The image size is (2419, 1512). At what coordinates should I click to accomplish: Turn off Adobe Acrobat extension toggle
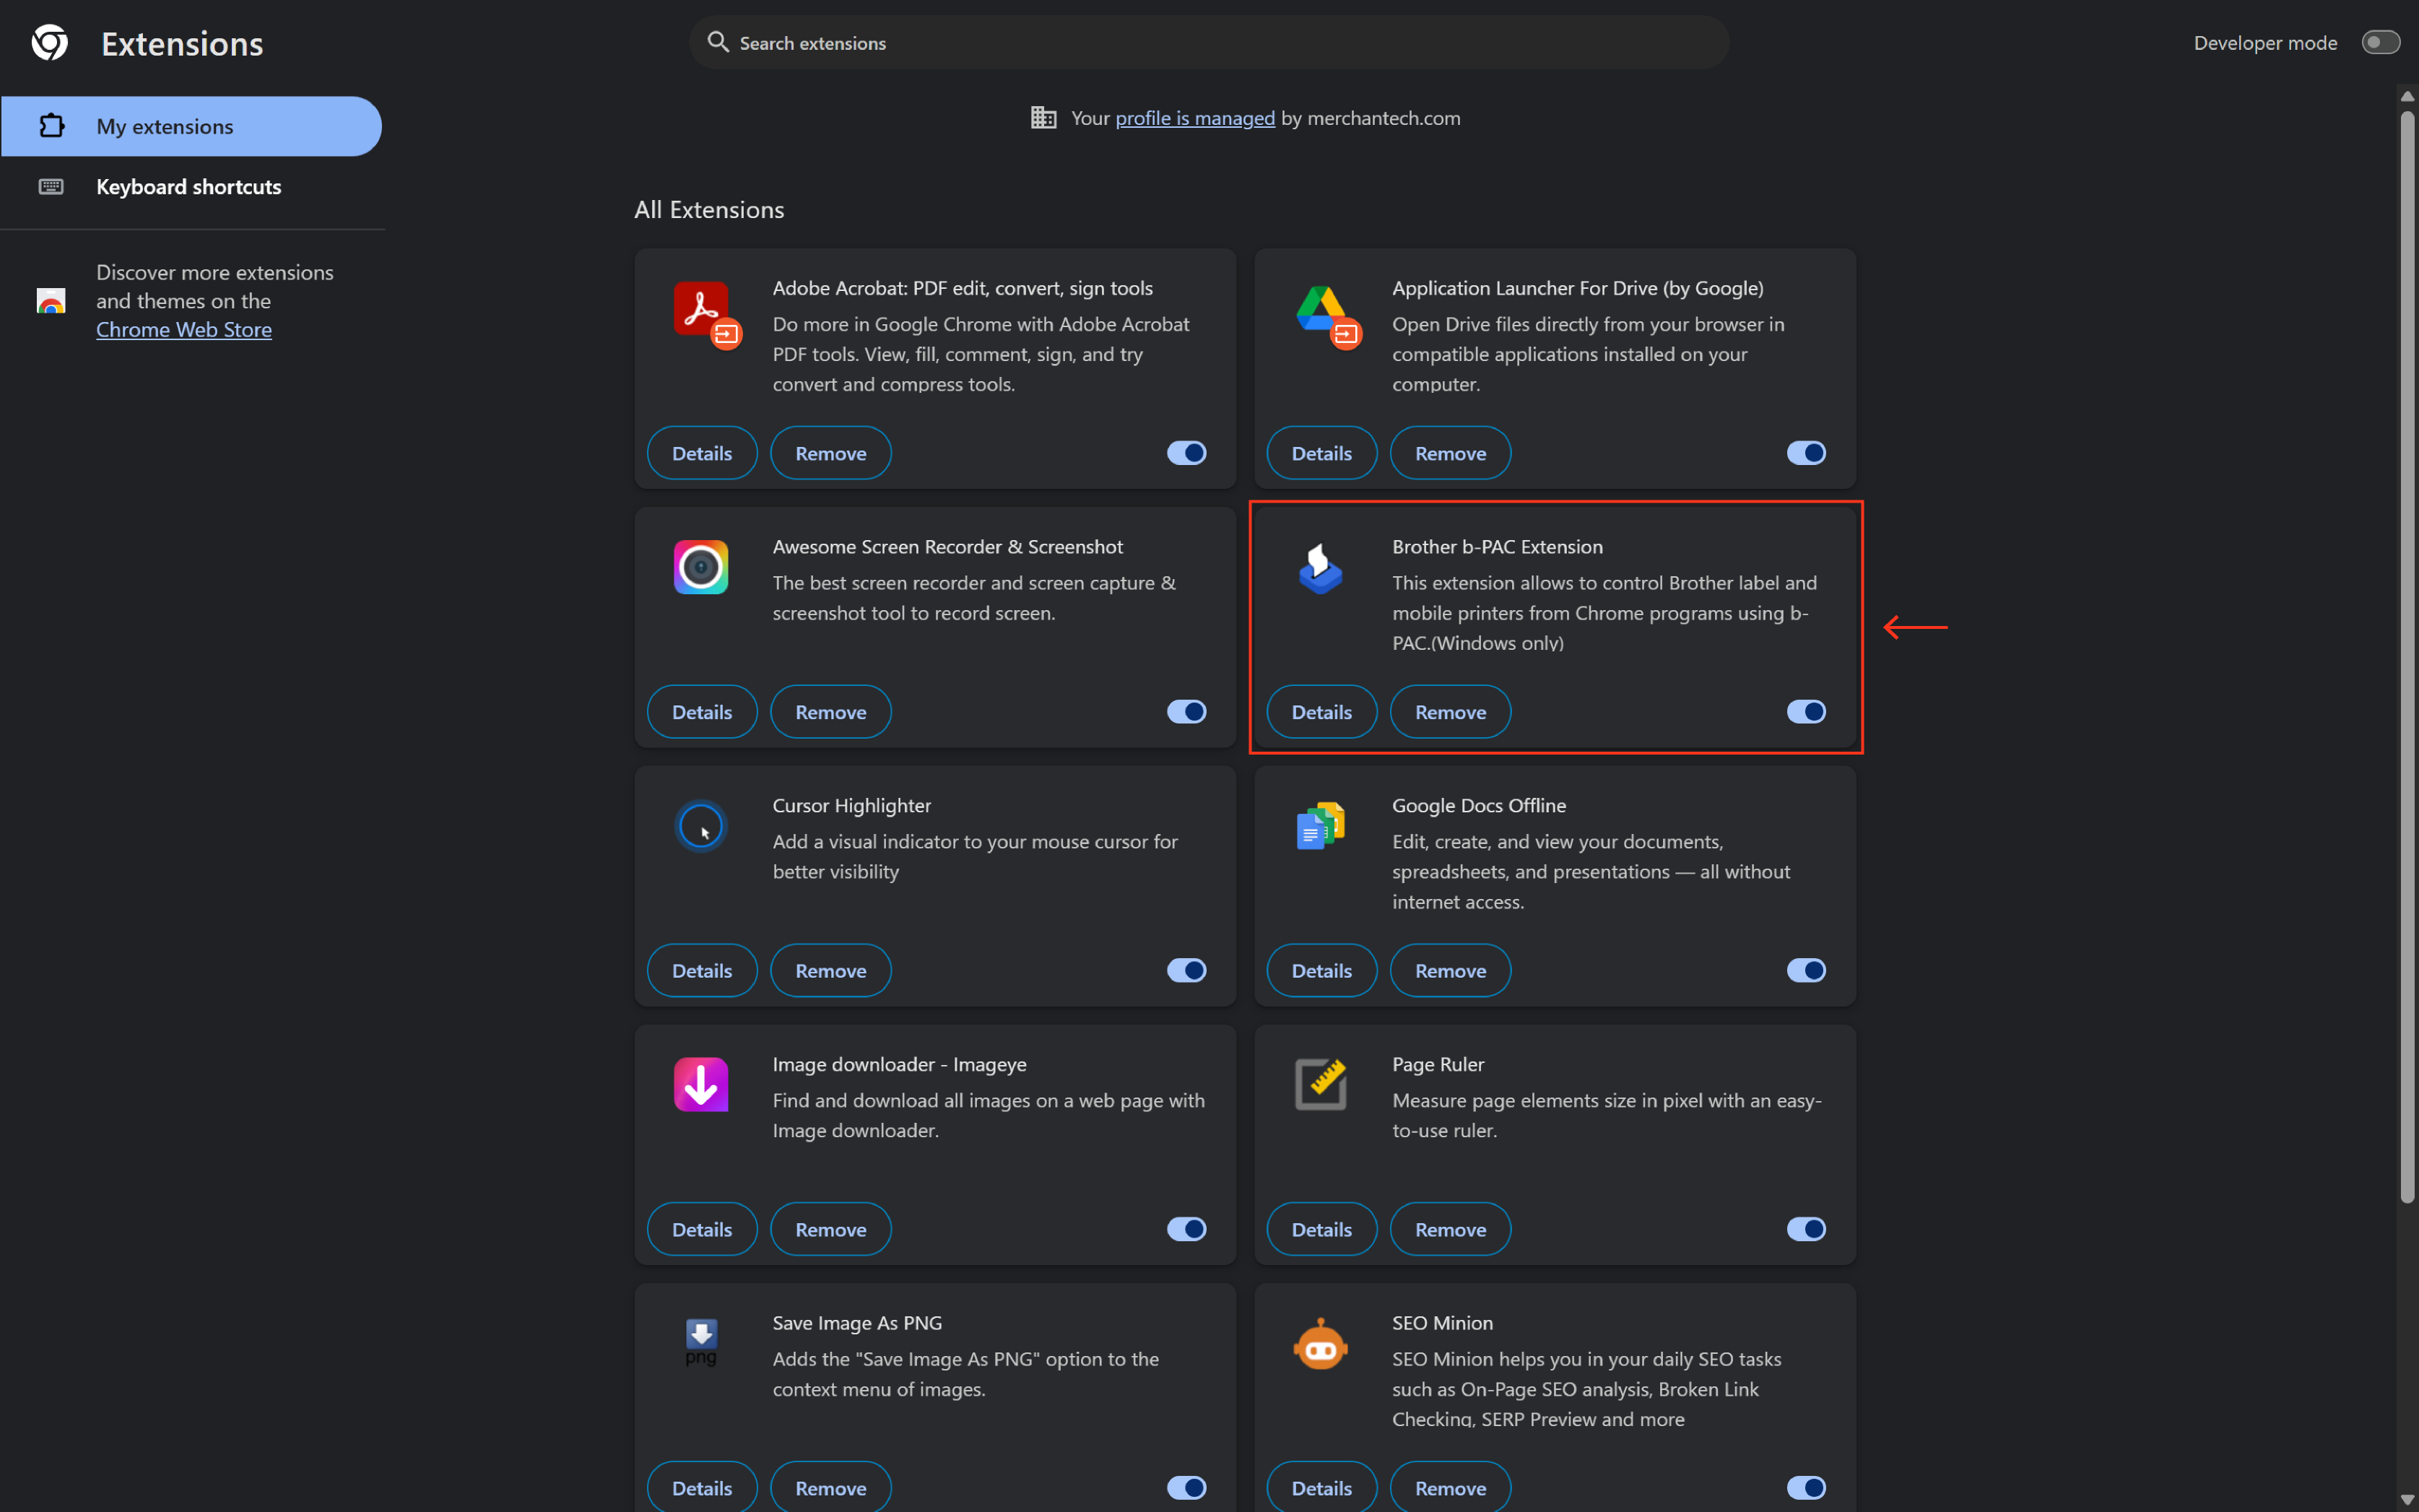click(x=1186, y=453)
